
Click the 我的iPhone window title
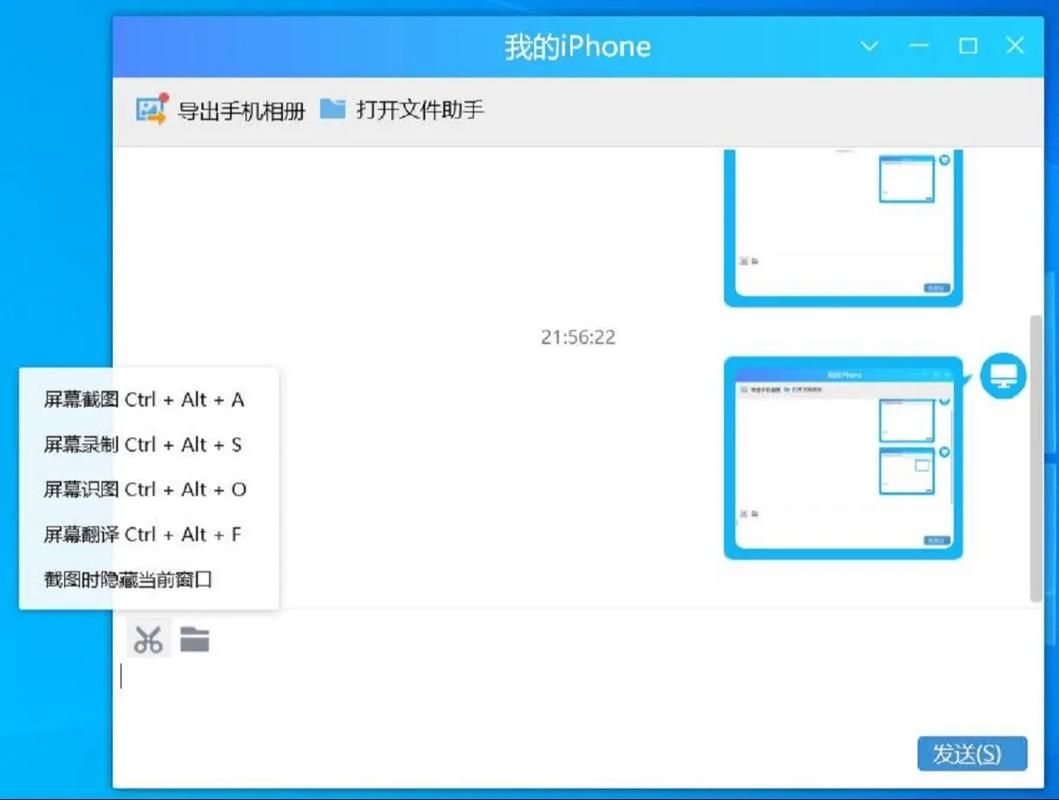point(577,47)
